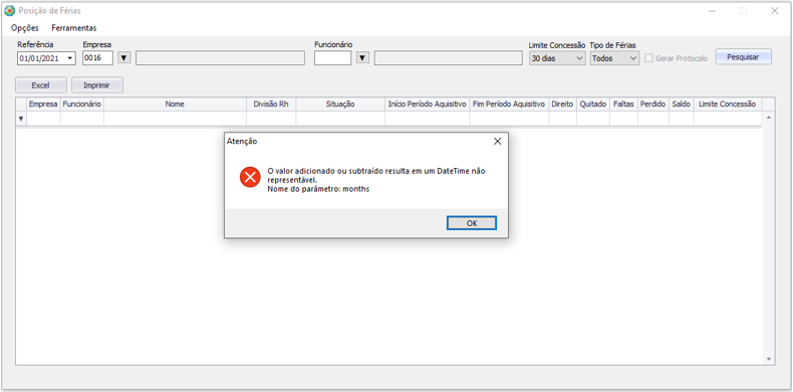The image size is (793, 392).
Task: Expand the Tipo de Férias combo box
Action: 633,58
